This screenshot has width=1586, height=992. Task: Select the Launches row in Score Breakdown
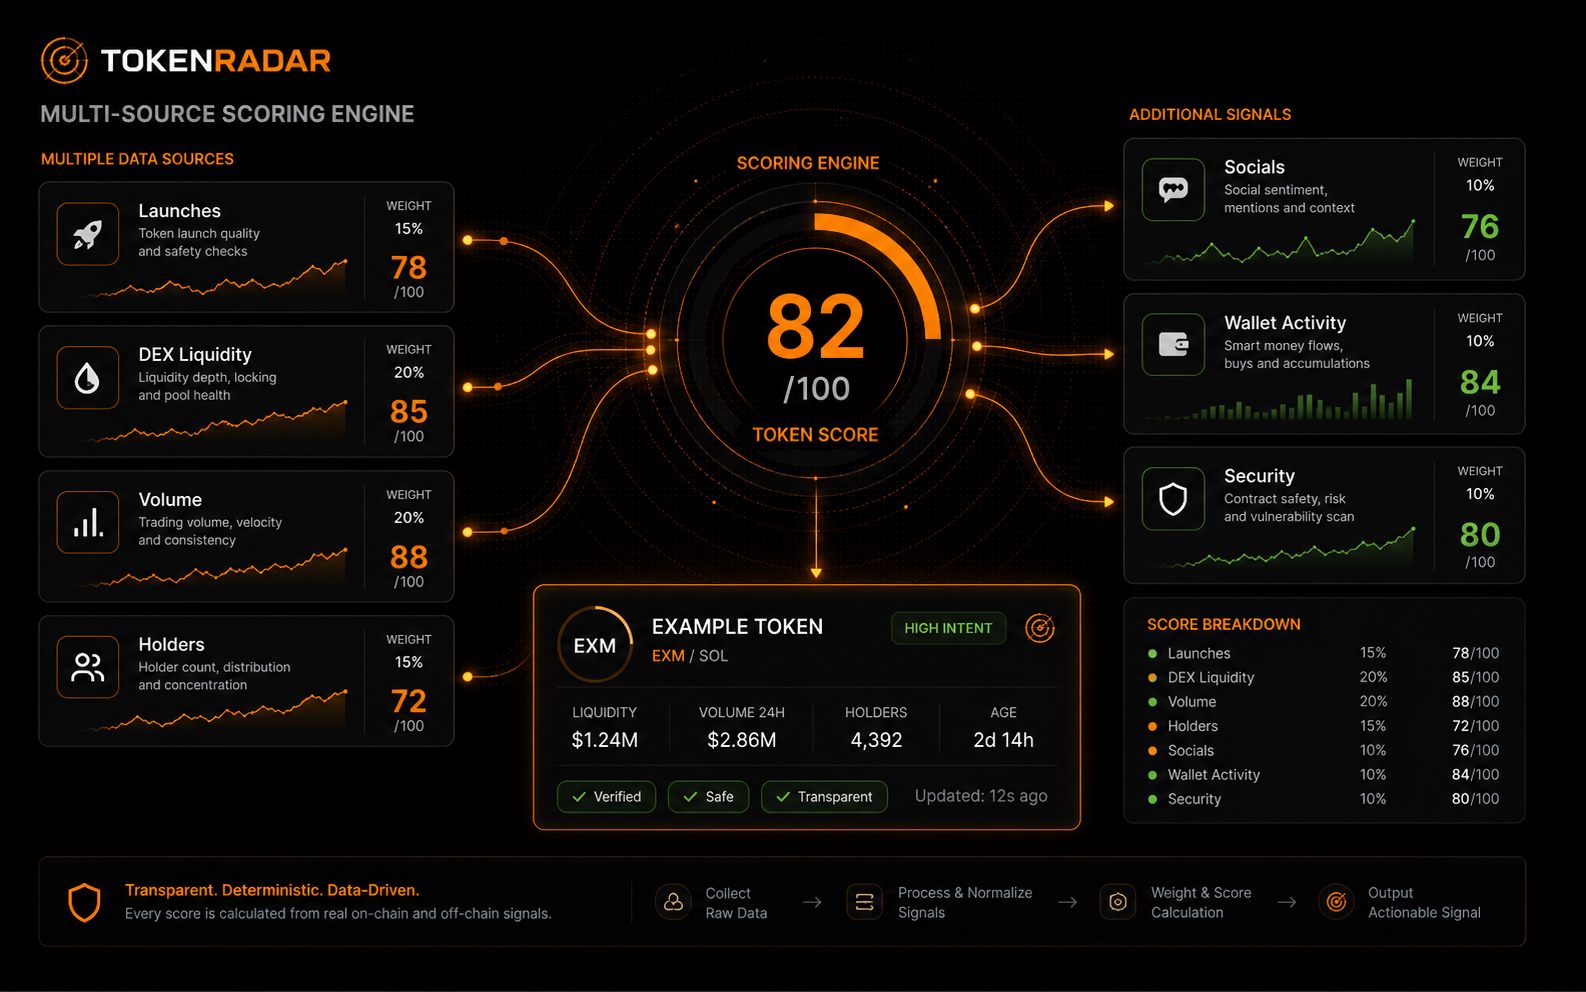(1324, 653)
